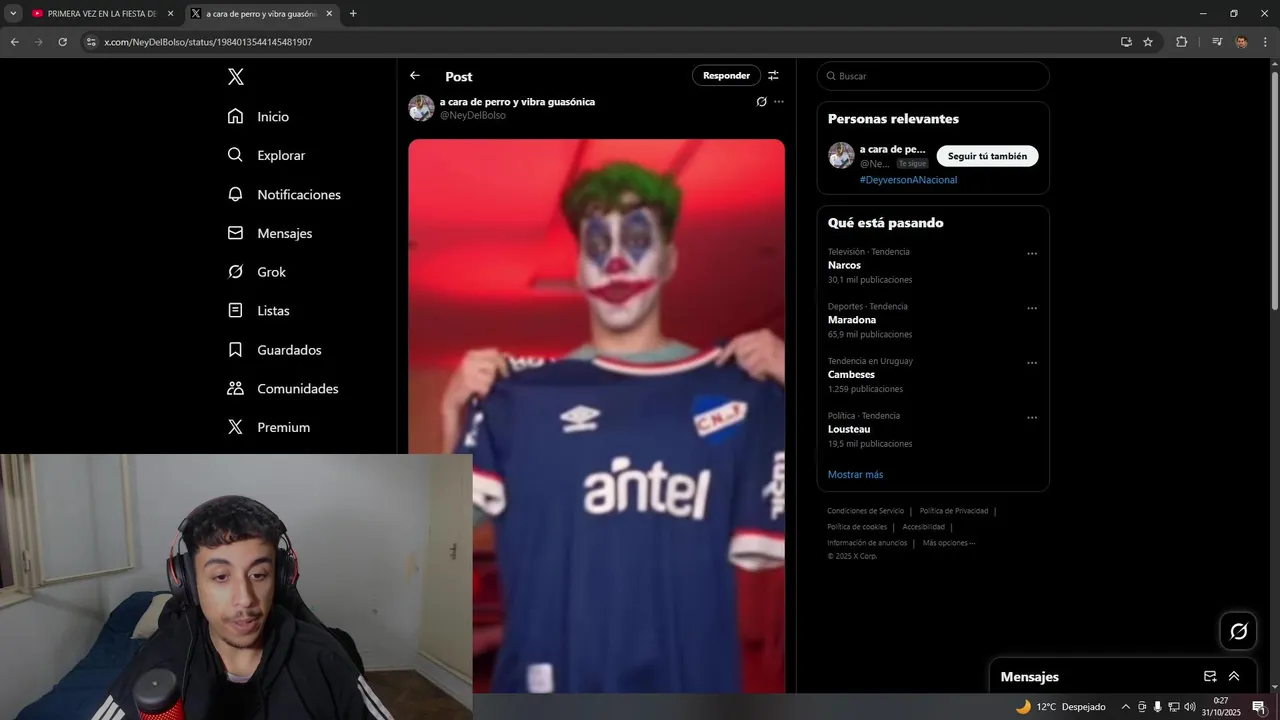Reload the current page
Viewport: 1280px width, 720px height.
[x=63, y=42]
